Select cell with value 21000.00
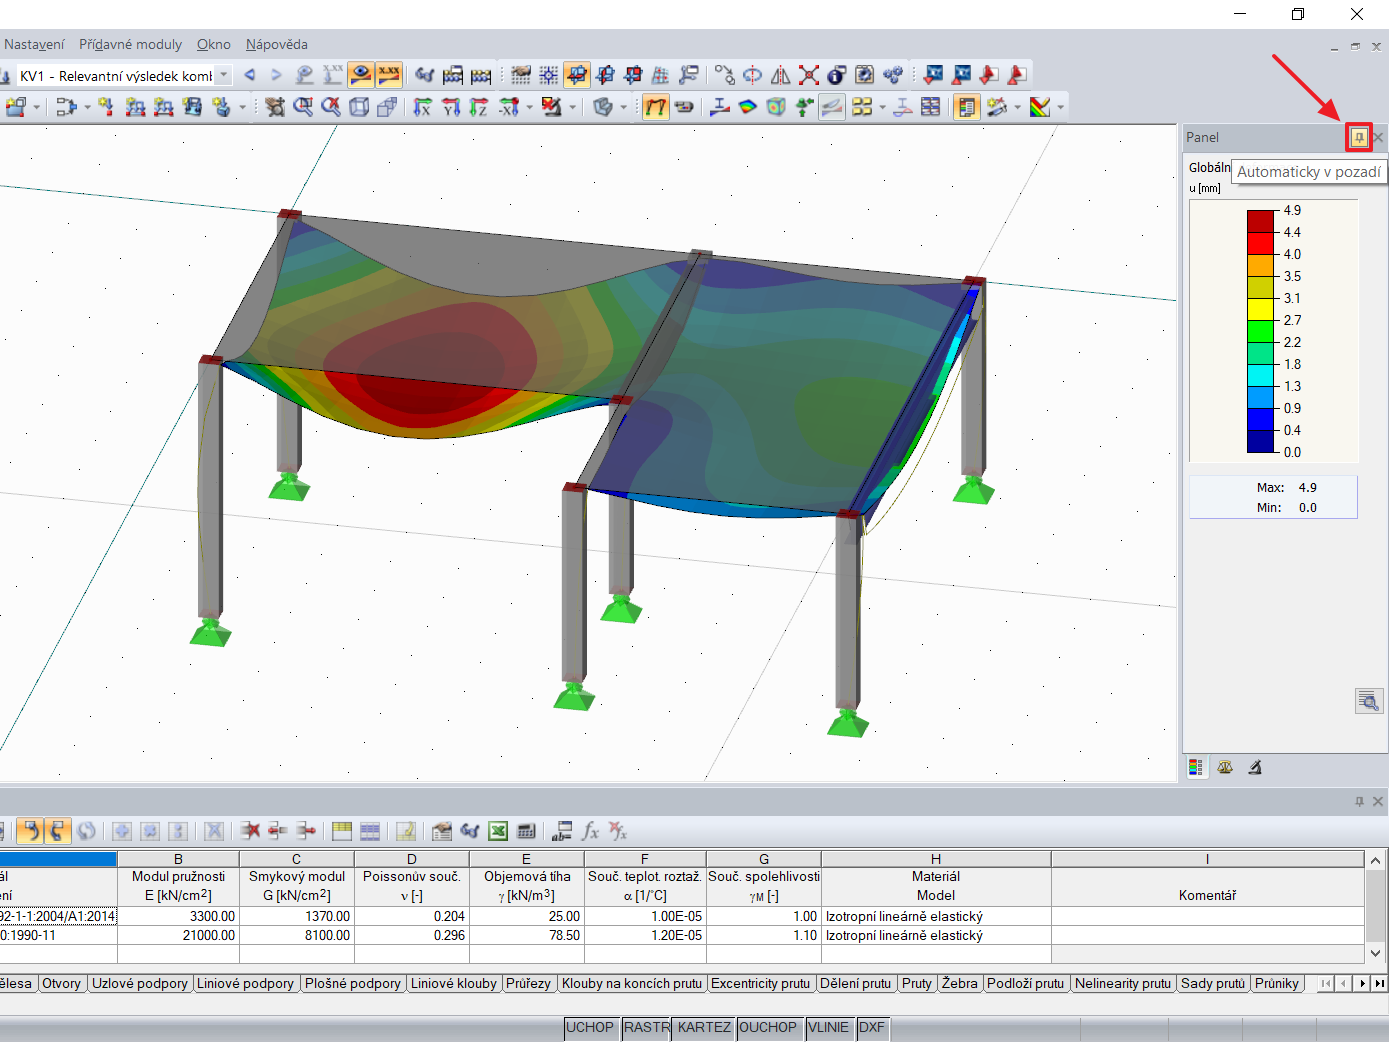 tap(178, 935)
